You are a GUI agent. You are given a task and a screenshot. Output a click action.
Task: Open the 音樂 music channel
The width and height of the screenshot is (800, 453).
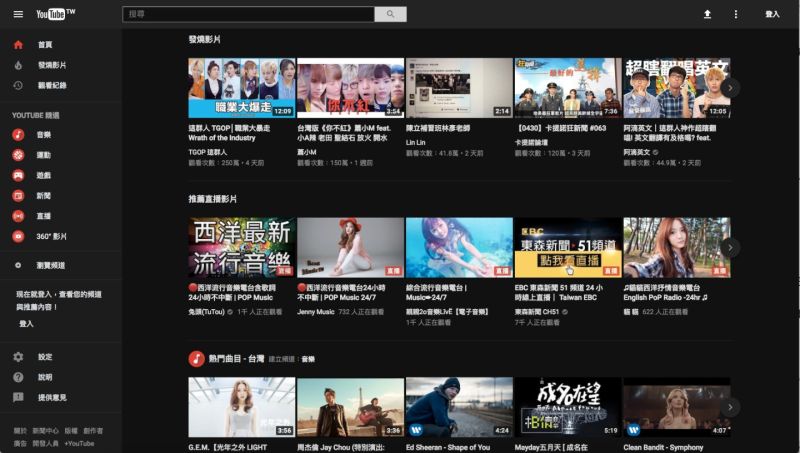tap(61, 135)
